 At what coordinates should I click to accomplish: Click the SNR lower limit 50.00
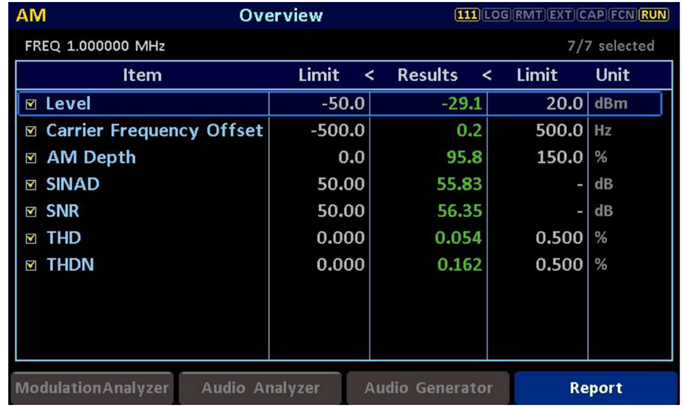(x=341, y=211)
